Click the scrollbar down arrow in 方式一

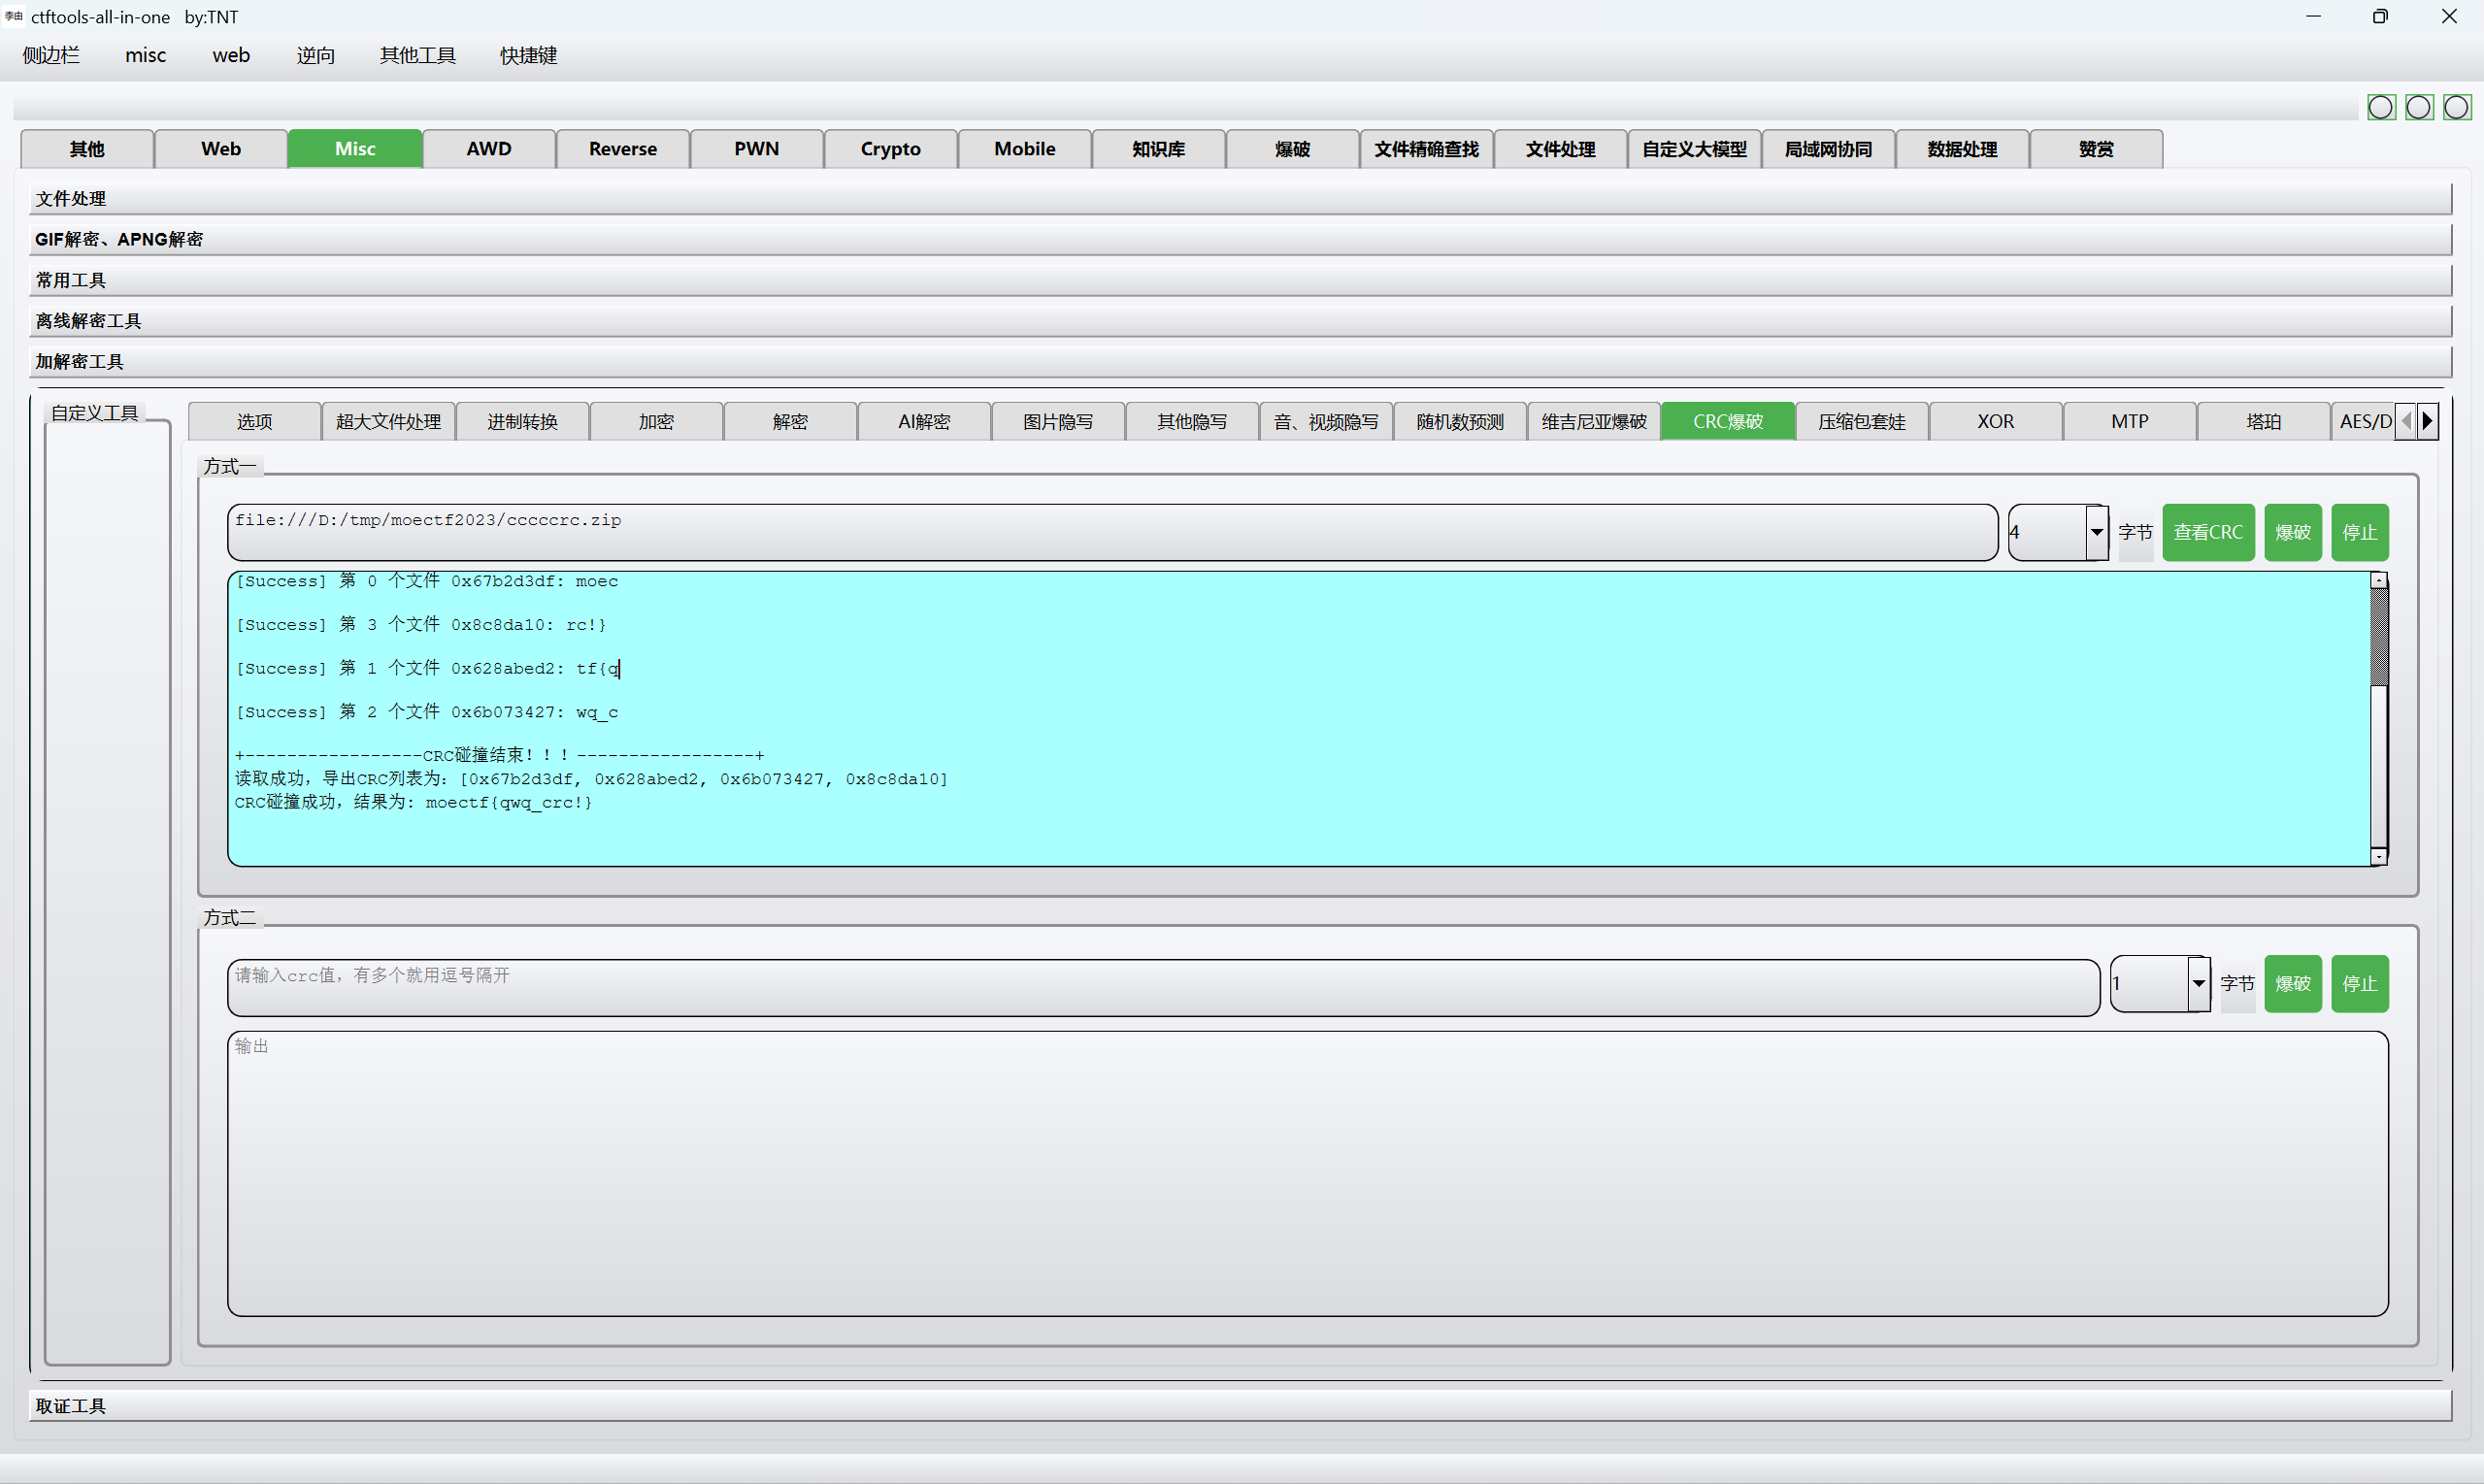(x=2379, y=856)
